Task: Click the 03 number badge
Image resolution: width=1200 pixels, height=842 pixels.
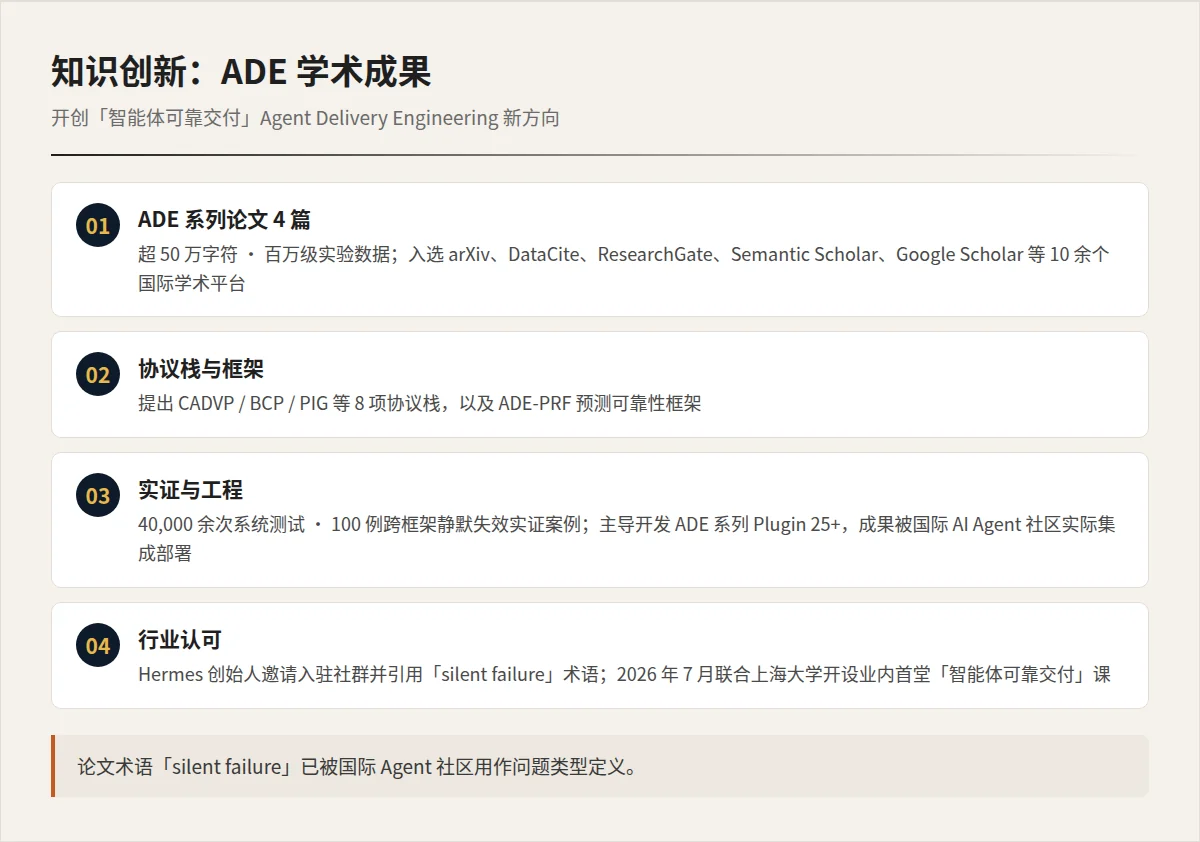Action: coord(98,495)
